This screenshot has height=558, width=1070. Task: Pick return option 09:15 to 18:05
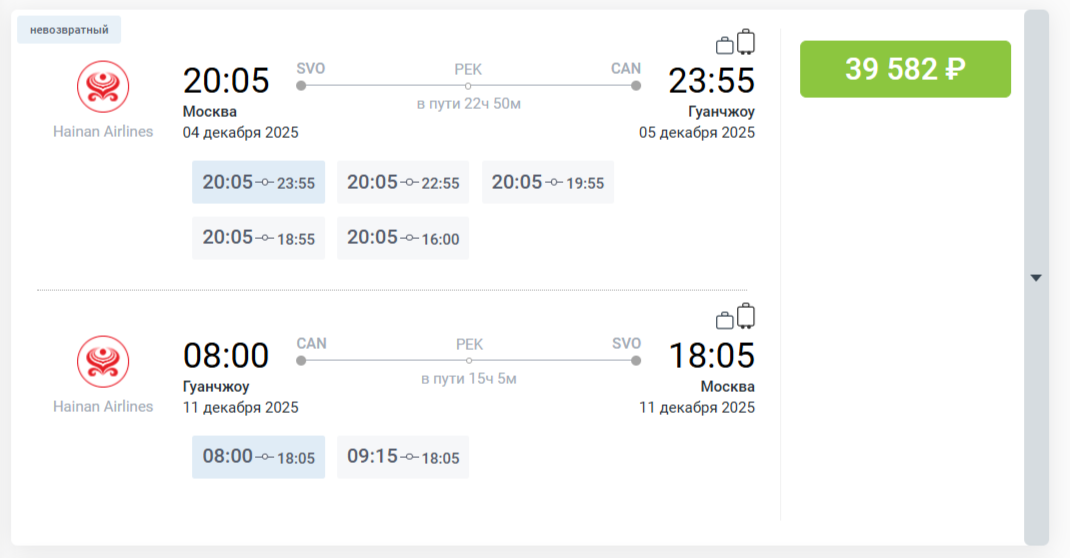click(403, 457)
